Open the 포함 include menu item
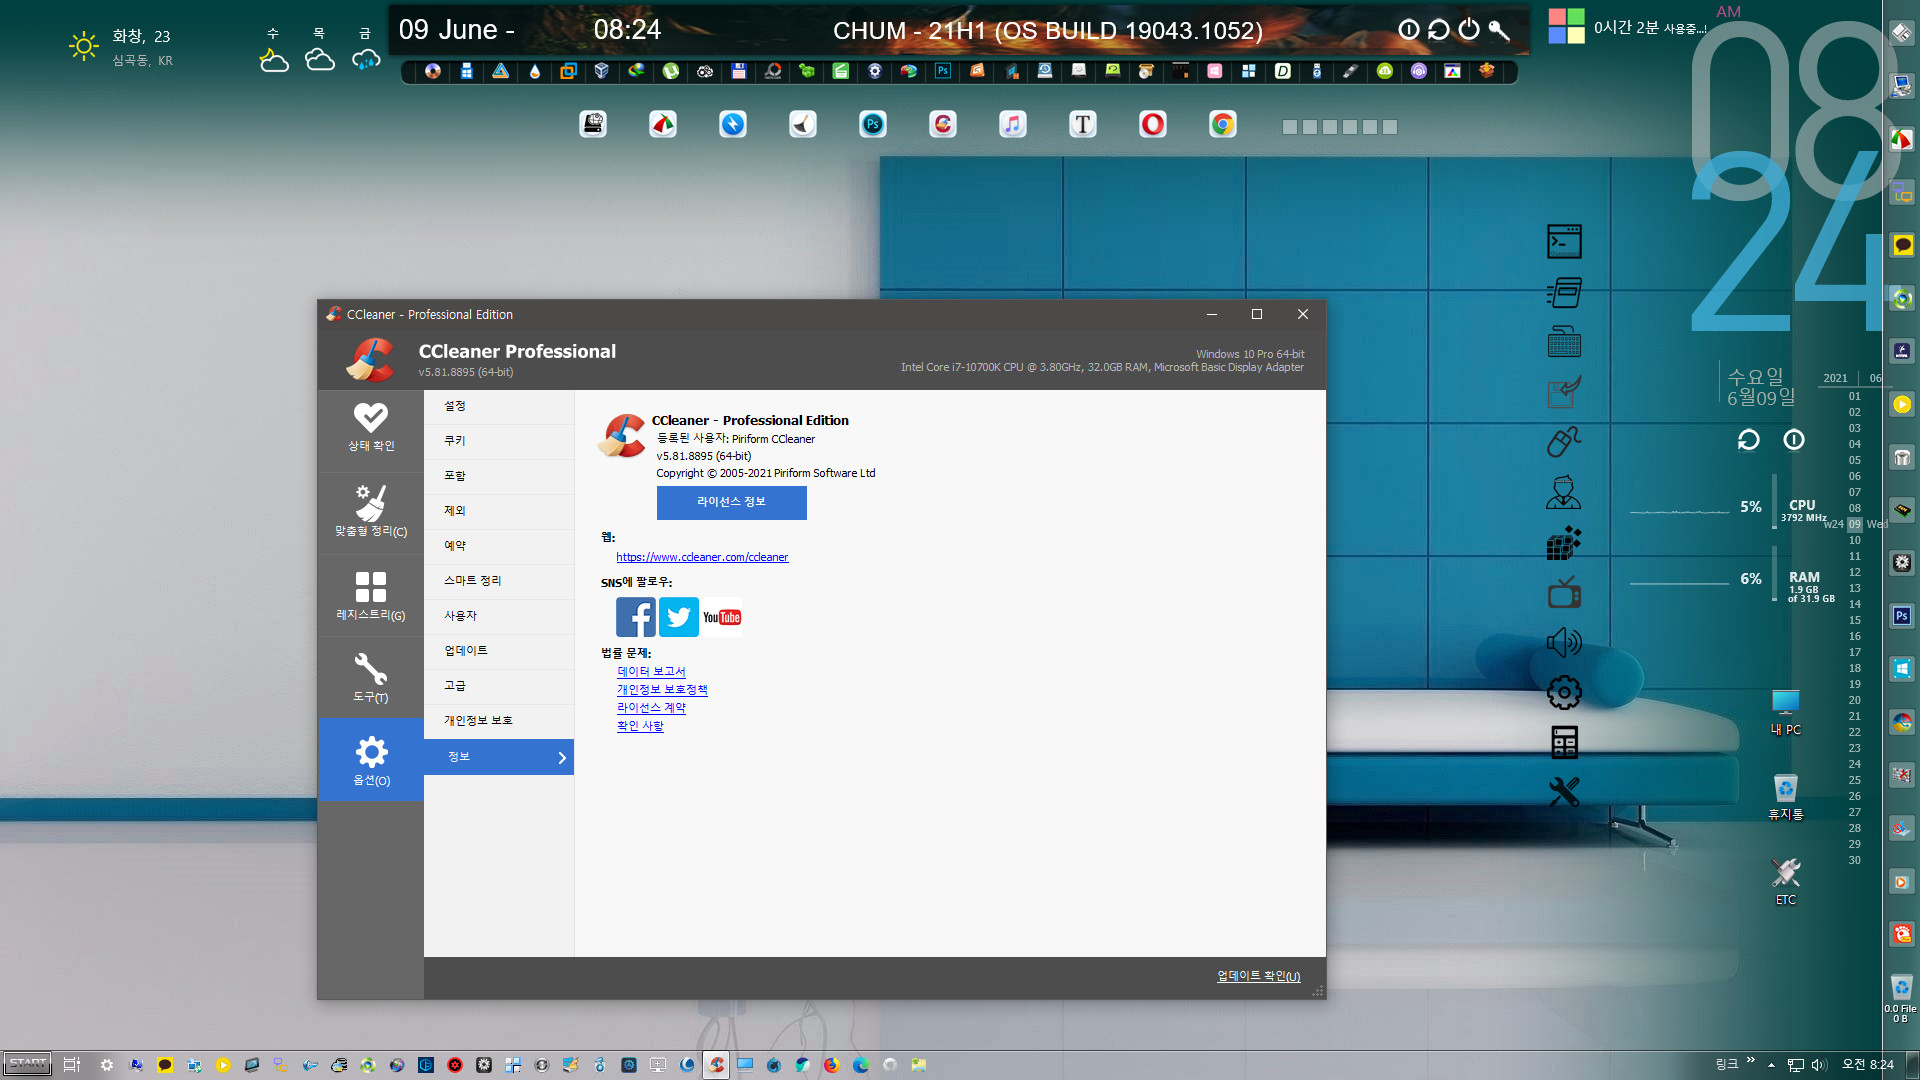The width and height of the screenshot is (1920, 1080). point(499,476)
